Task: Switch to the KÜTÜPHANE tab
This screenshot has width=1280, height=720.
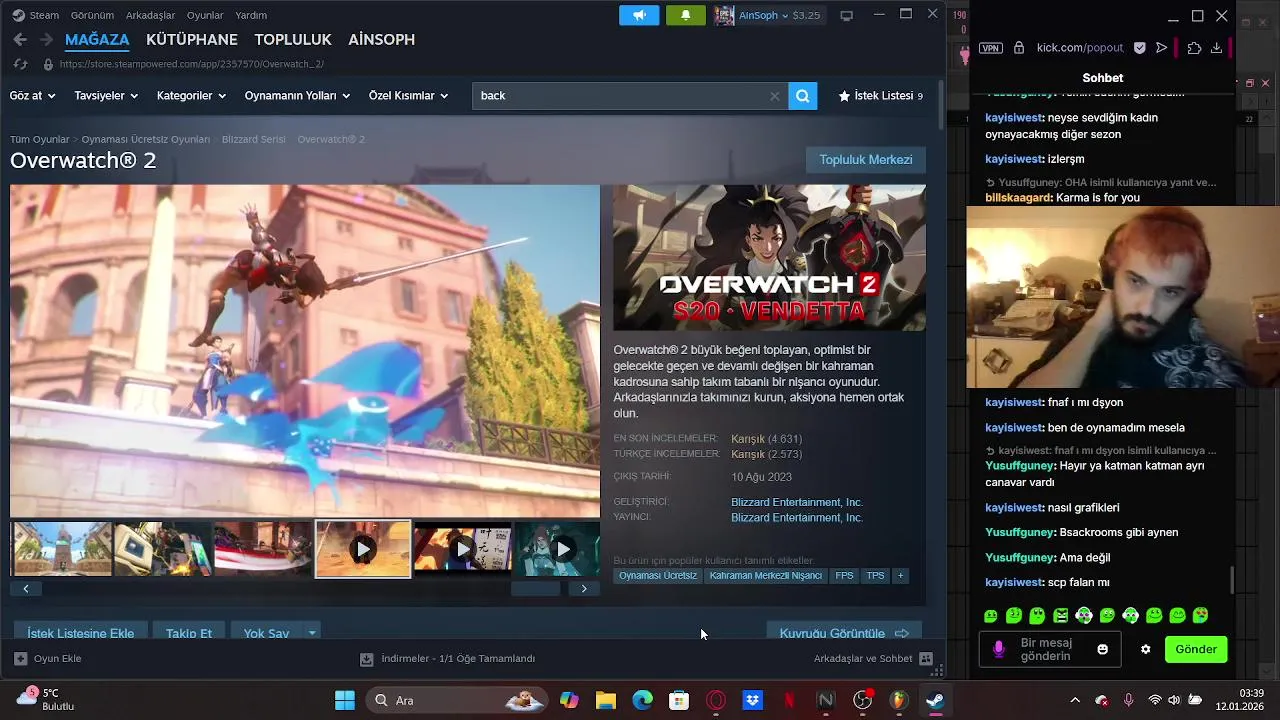Action: point(192,40)
